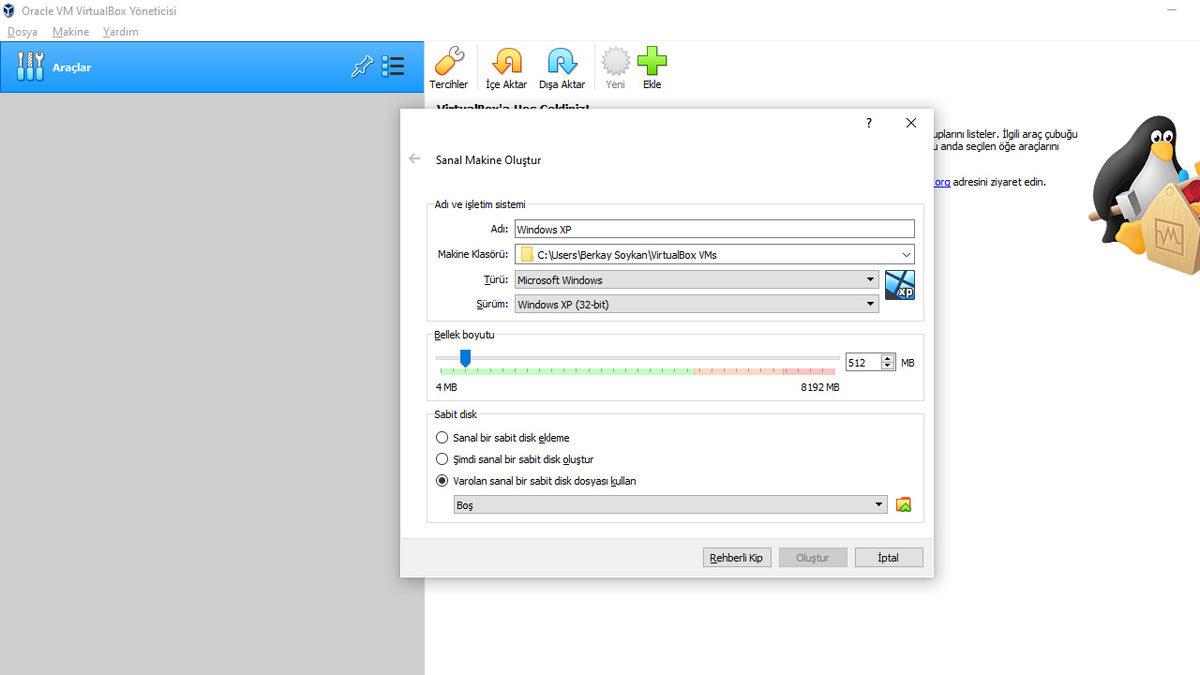
Task: Click the İçe Aktar import icon
Action: point(506,65)
